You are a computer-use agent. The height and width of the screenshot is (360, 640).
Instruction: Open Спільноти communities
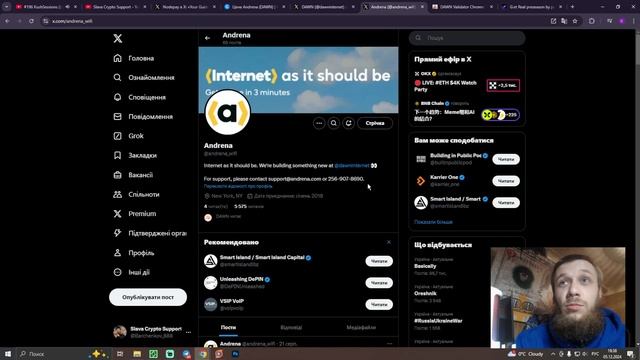(x=136, y=195)
